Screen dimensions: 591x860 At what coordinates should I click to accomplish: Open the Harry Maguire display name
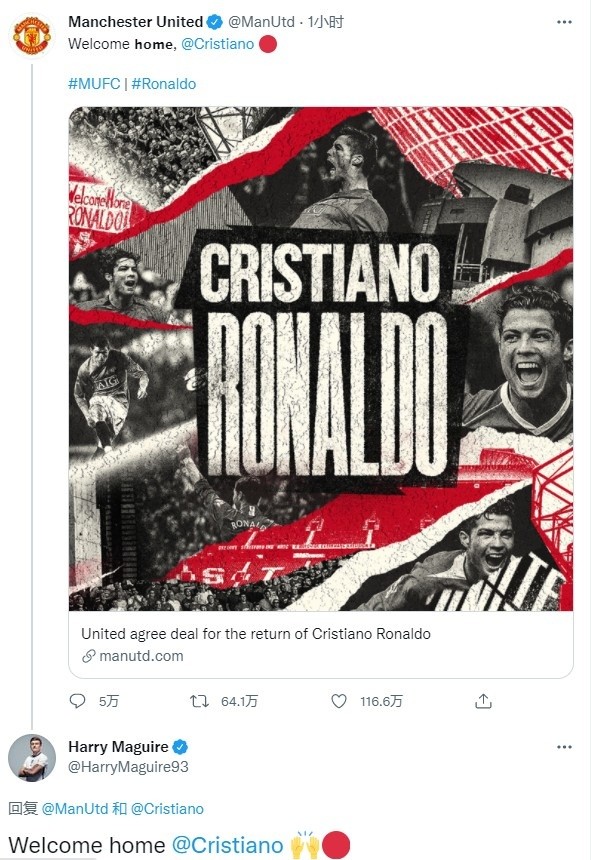(118, 747)
